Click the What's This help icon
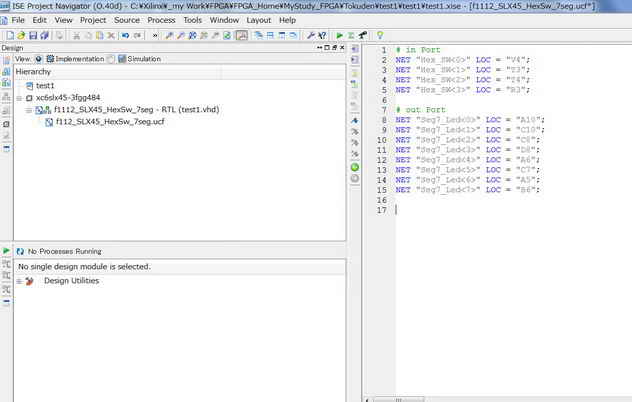Viewport: 632px width, 402px height. (322, 35)
